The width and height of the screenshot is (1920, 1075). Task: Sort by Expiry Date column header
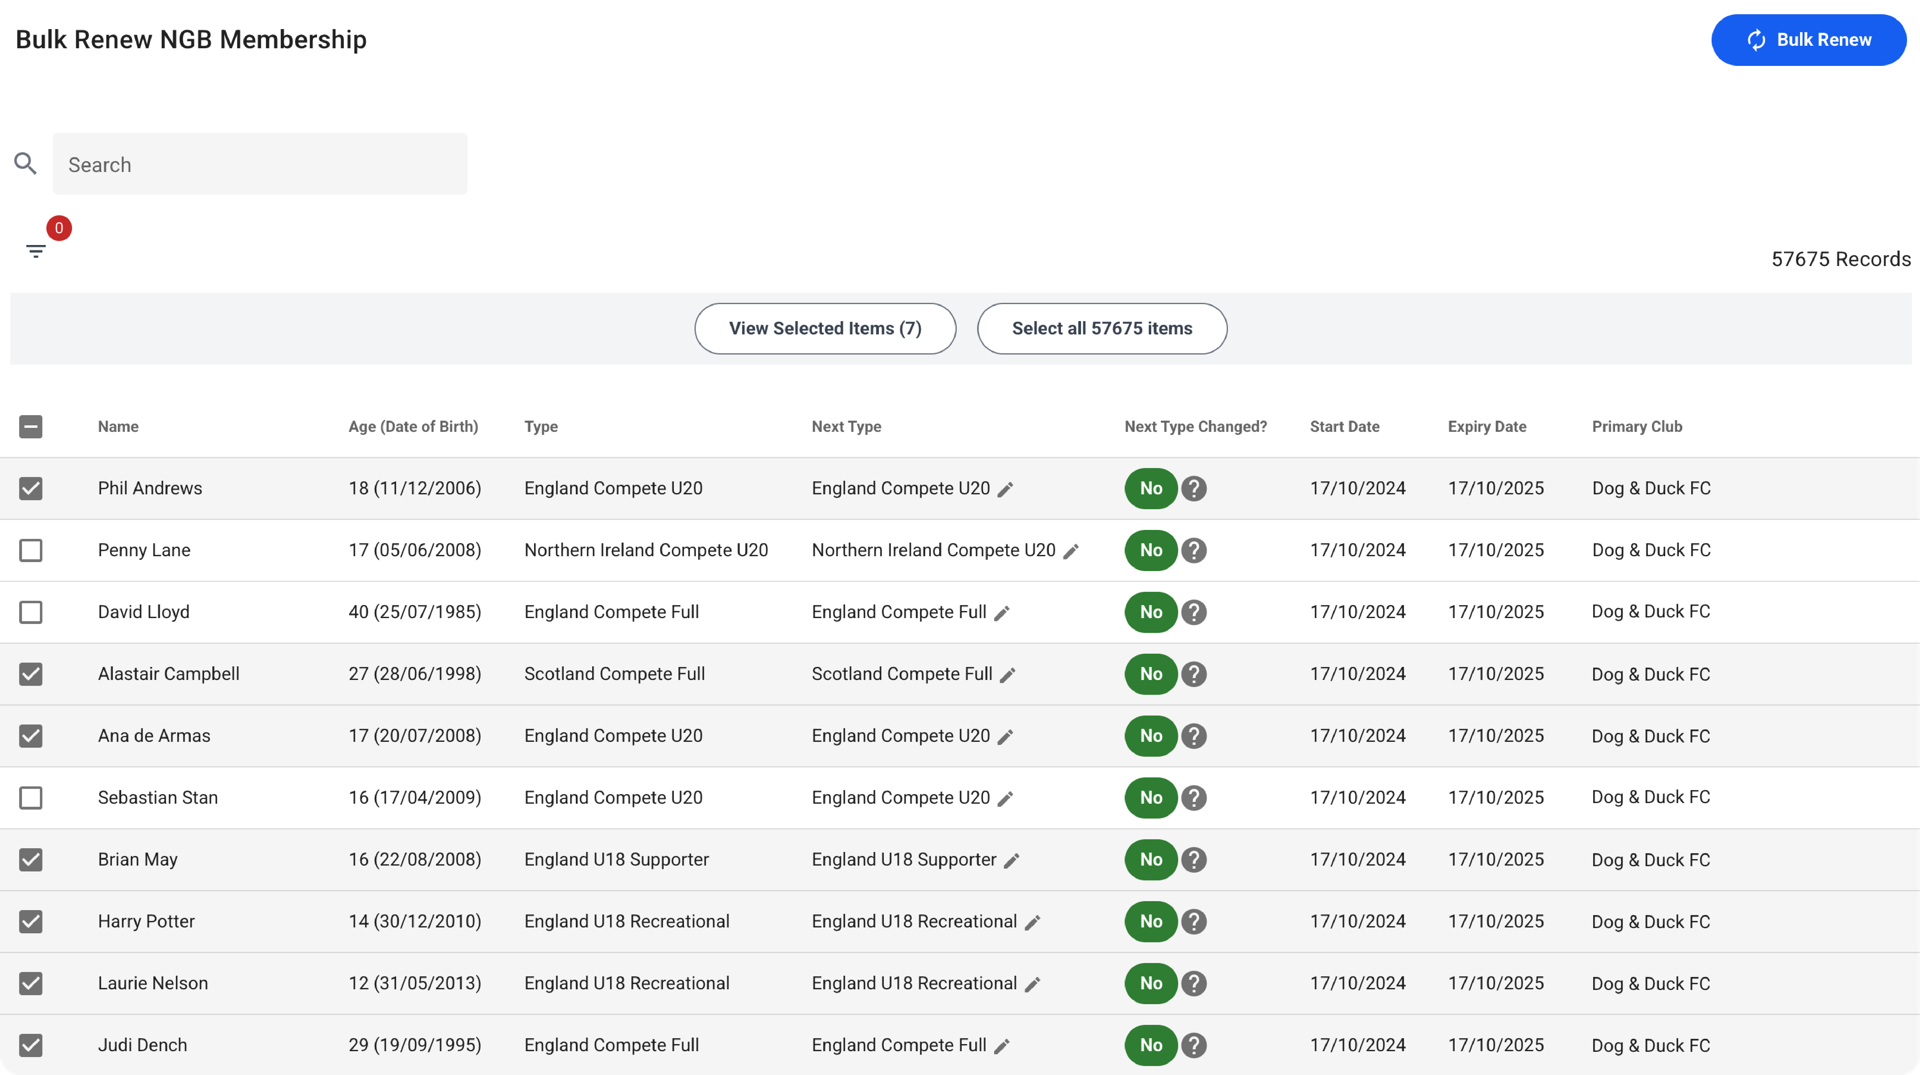click(1486, 427)
